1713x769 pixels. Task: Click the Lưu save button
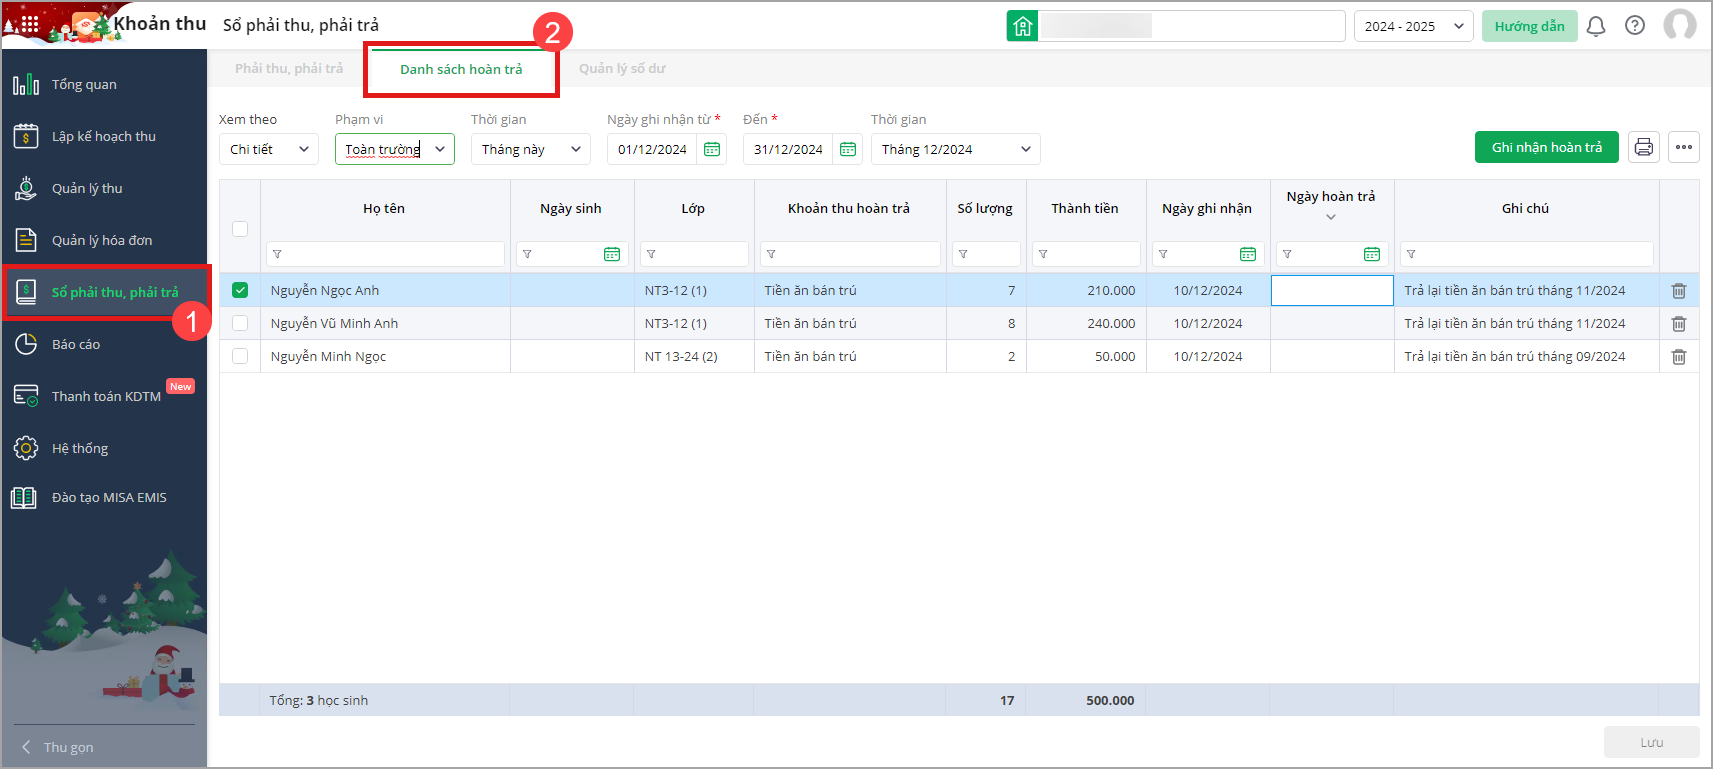click(x=1652, y=742)
